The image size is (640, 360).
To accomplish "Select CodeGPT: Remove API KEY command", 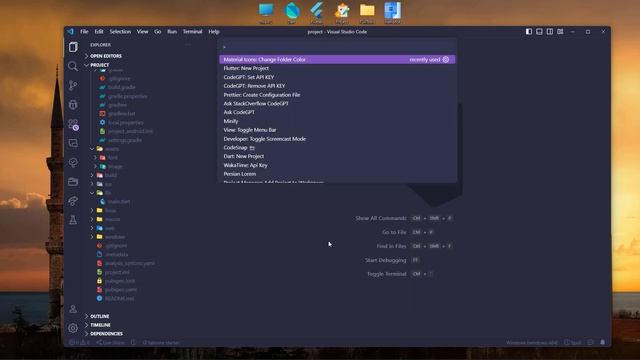I will [337, 86].
